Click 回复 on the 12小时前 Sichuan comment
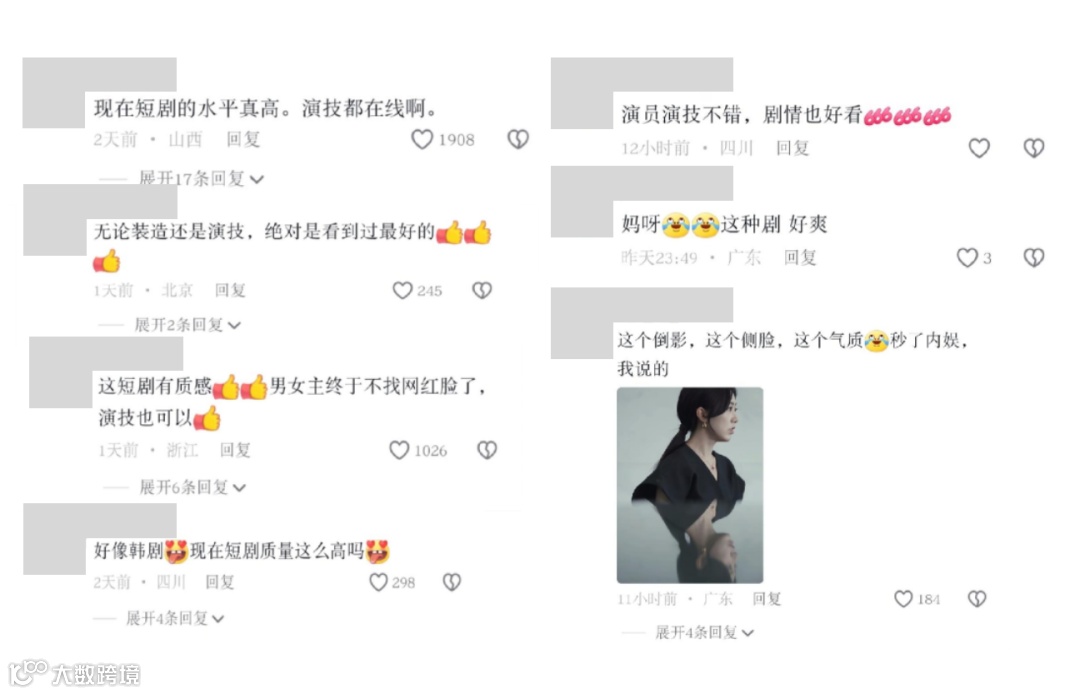Image resolution: width=1080 pixels, height=694 pixels. point(792,148)
